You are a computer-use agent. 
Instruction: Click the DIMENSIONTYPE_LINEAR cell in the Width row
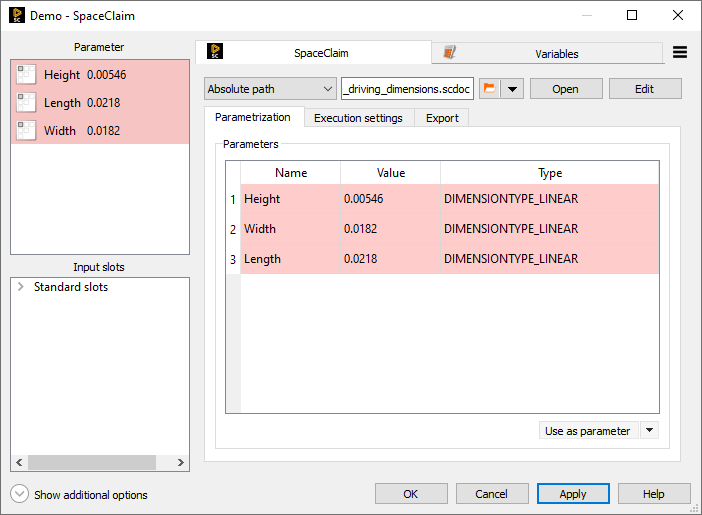pyautogui.click(x=550, y=229)
